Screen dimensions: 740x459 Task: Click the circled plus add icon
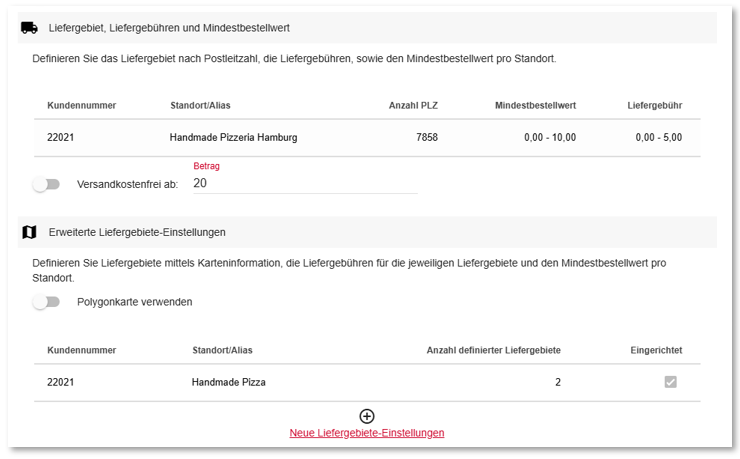pos(367,416)
